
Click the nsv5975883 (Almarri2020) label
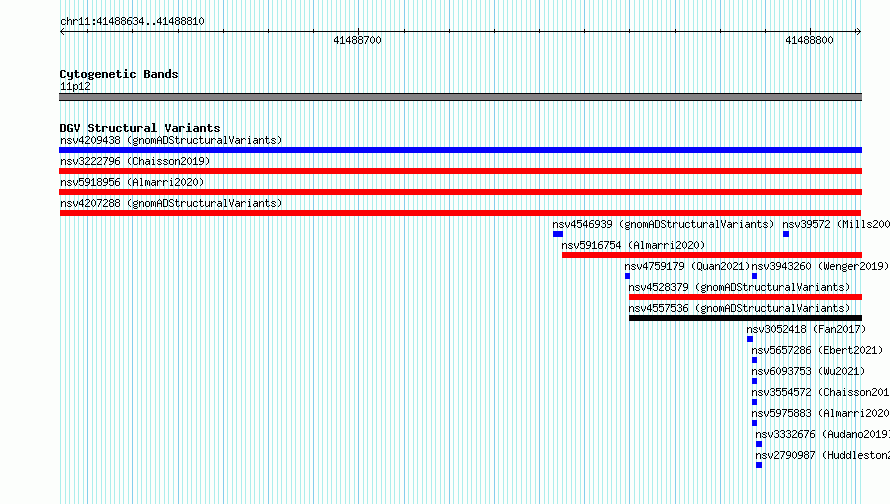[820, 413]
